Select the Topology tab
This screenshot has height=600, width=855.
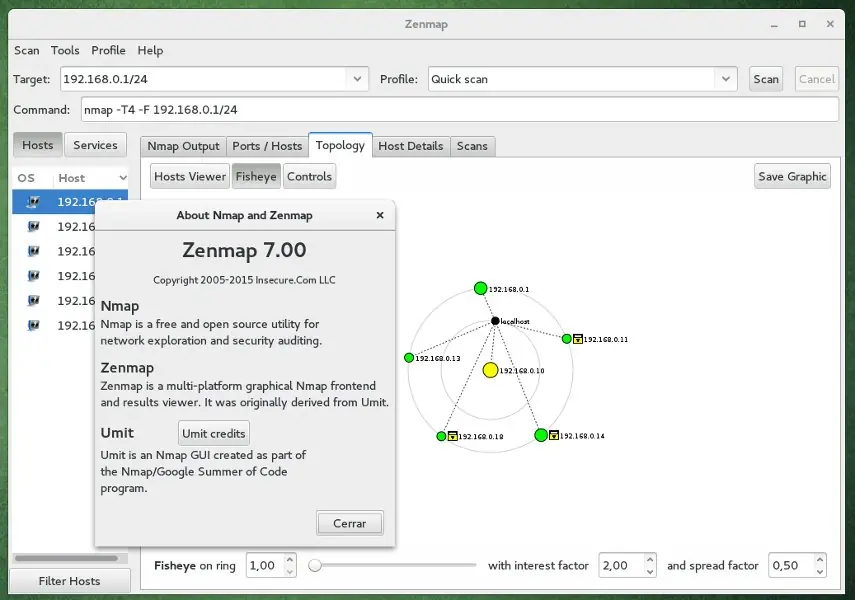coord(340,145)
